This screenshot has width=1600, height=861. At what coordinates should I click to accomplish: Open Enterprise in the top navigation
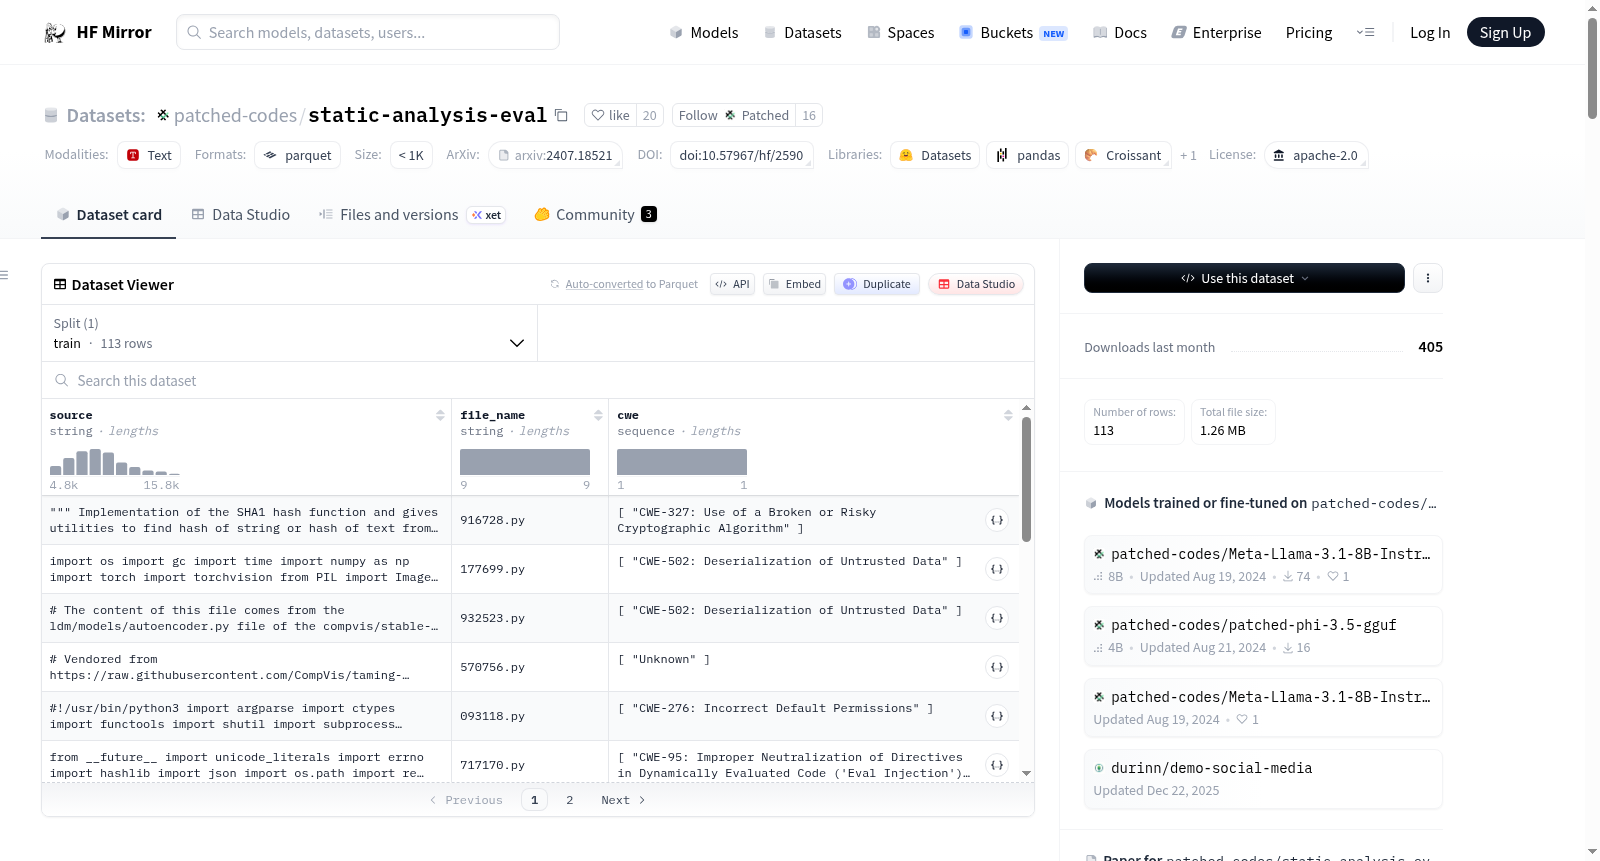click(1217, 33)
